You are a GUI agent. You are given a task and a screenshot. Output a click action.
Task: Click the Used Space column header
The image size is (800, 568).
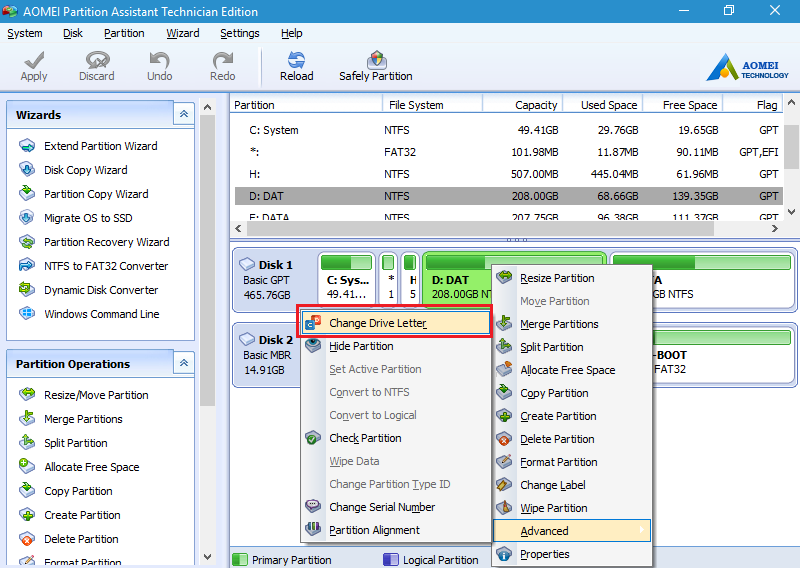(602, 105)
